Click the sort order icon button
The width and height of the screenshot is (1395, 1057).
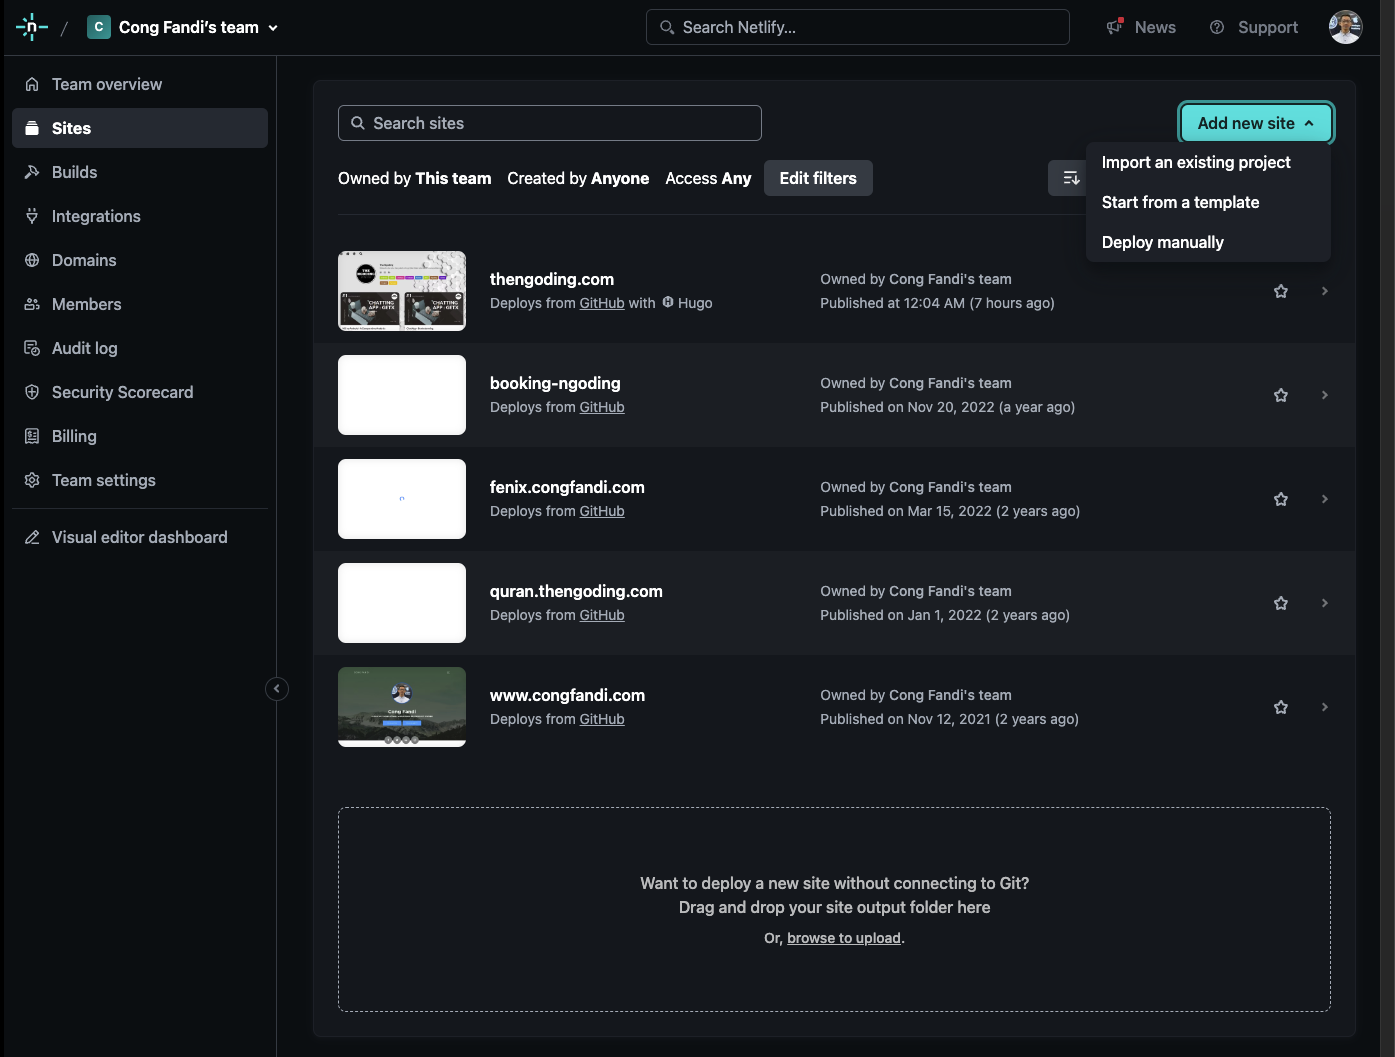[1069, 178]
